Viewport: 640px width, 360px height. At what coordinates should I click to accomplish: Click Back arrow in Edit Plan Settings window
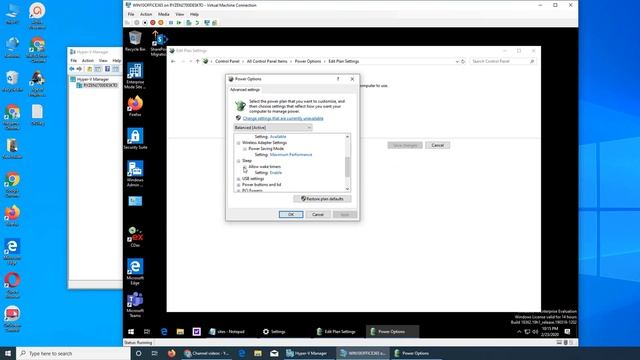pos(173,61)
